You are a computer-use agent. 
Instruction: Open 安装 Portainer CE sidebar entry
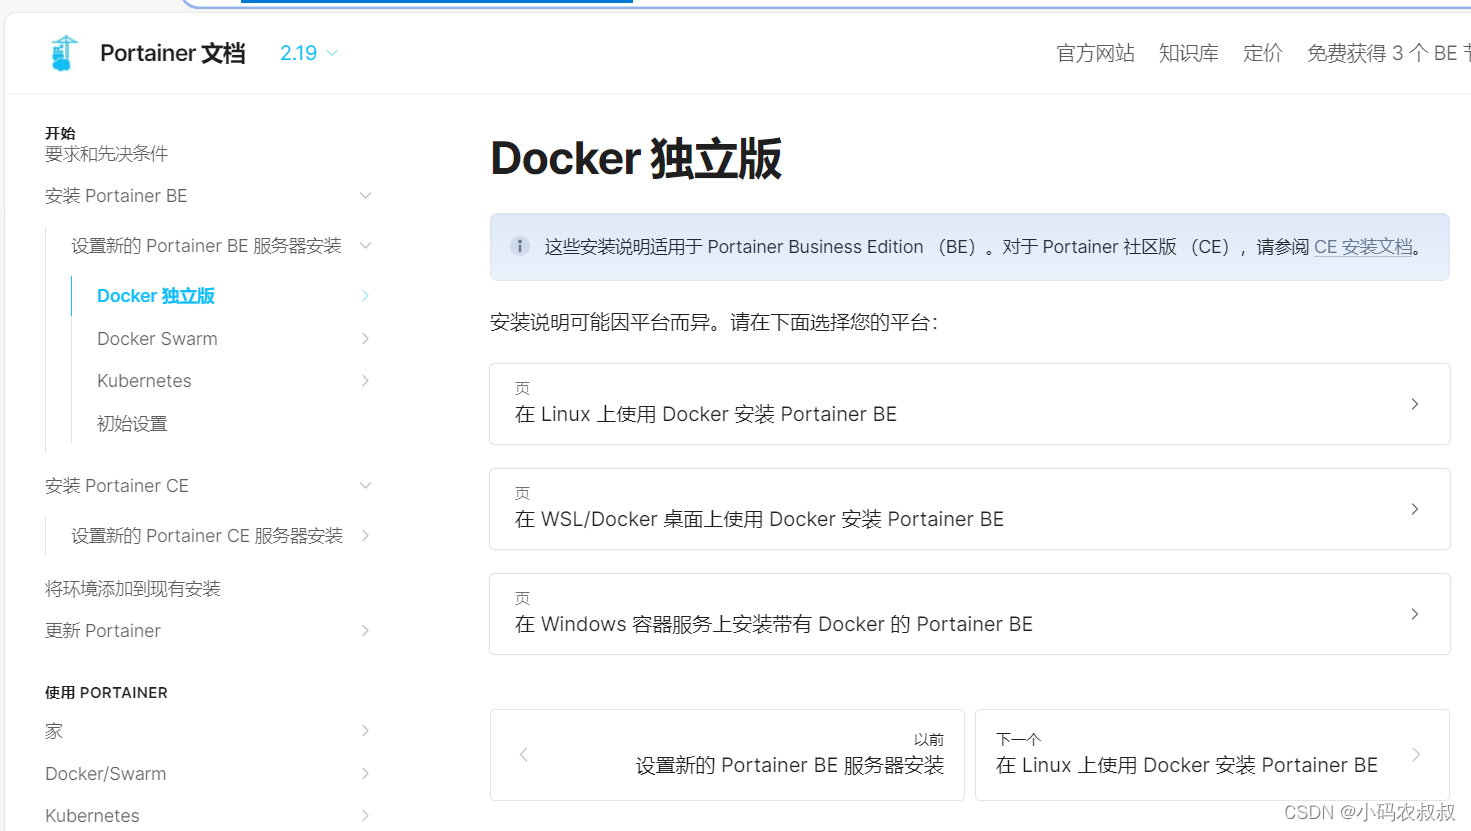coord(116,486)
